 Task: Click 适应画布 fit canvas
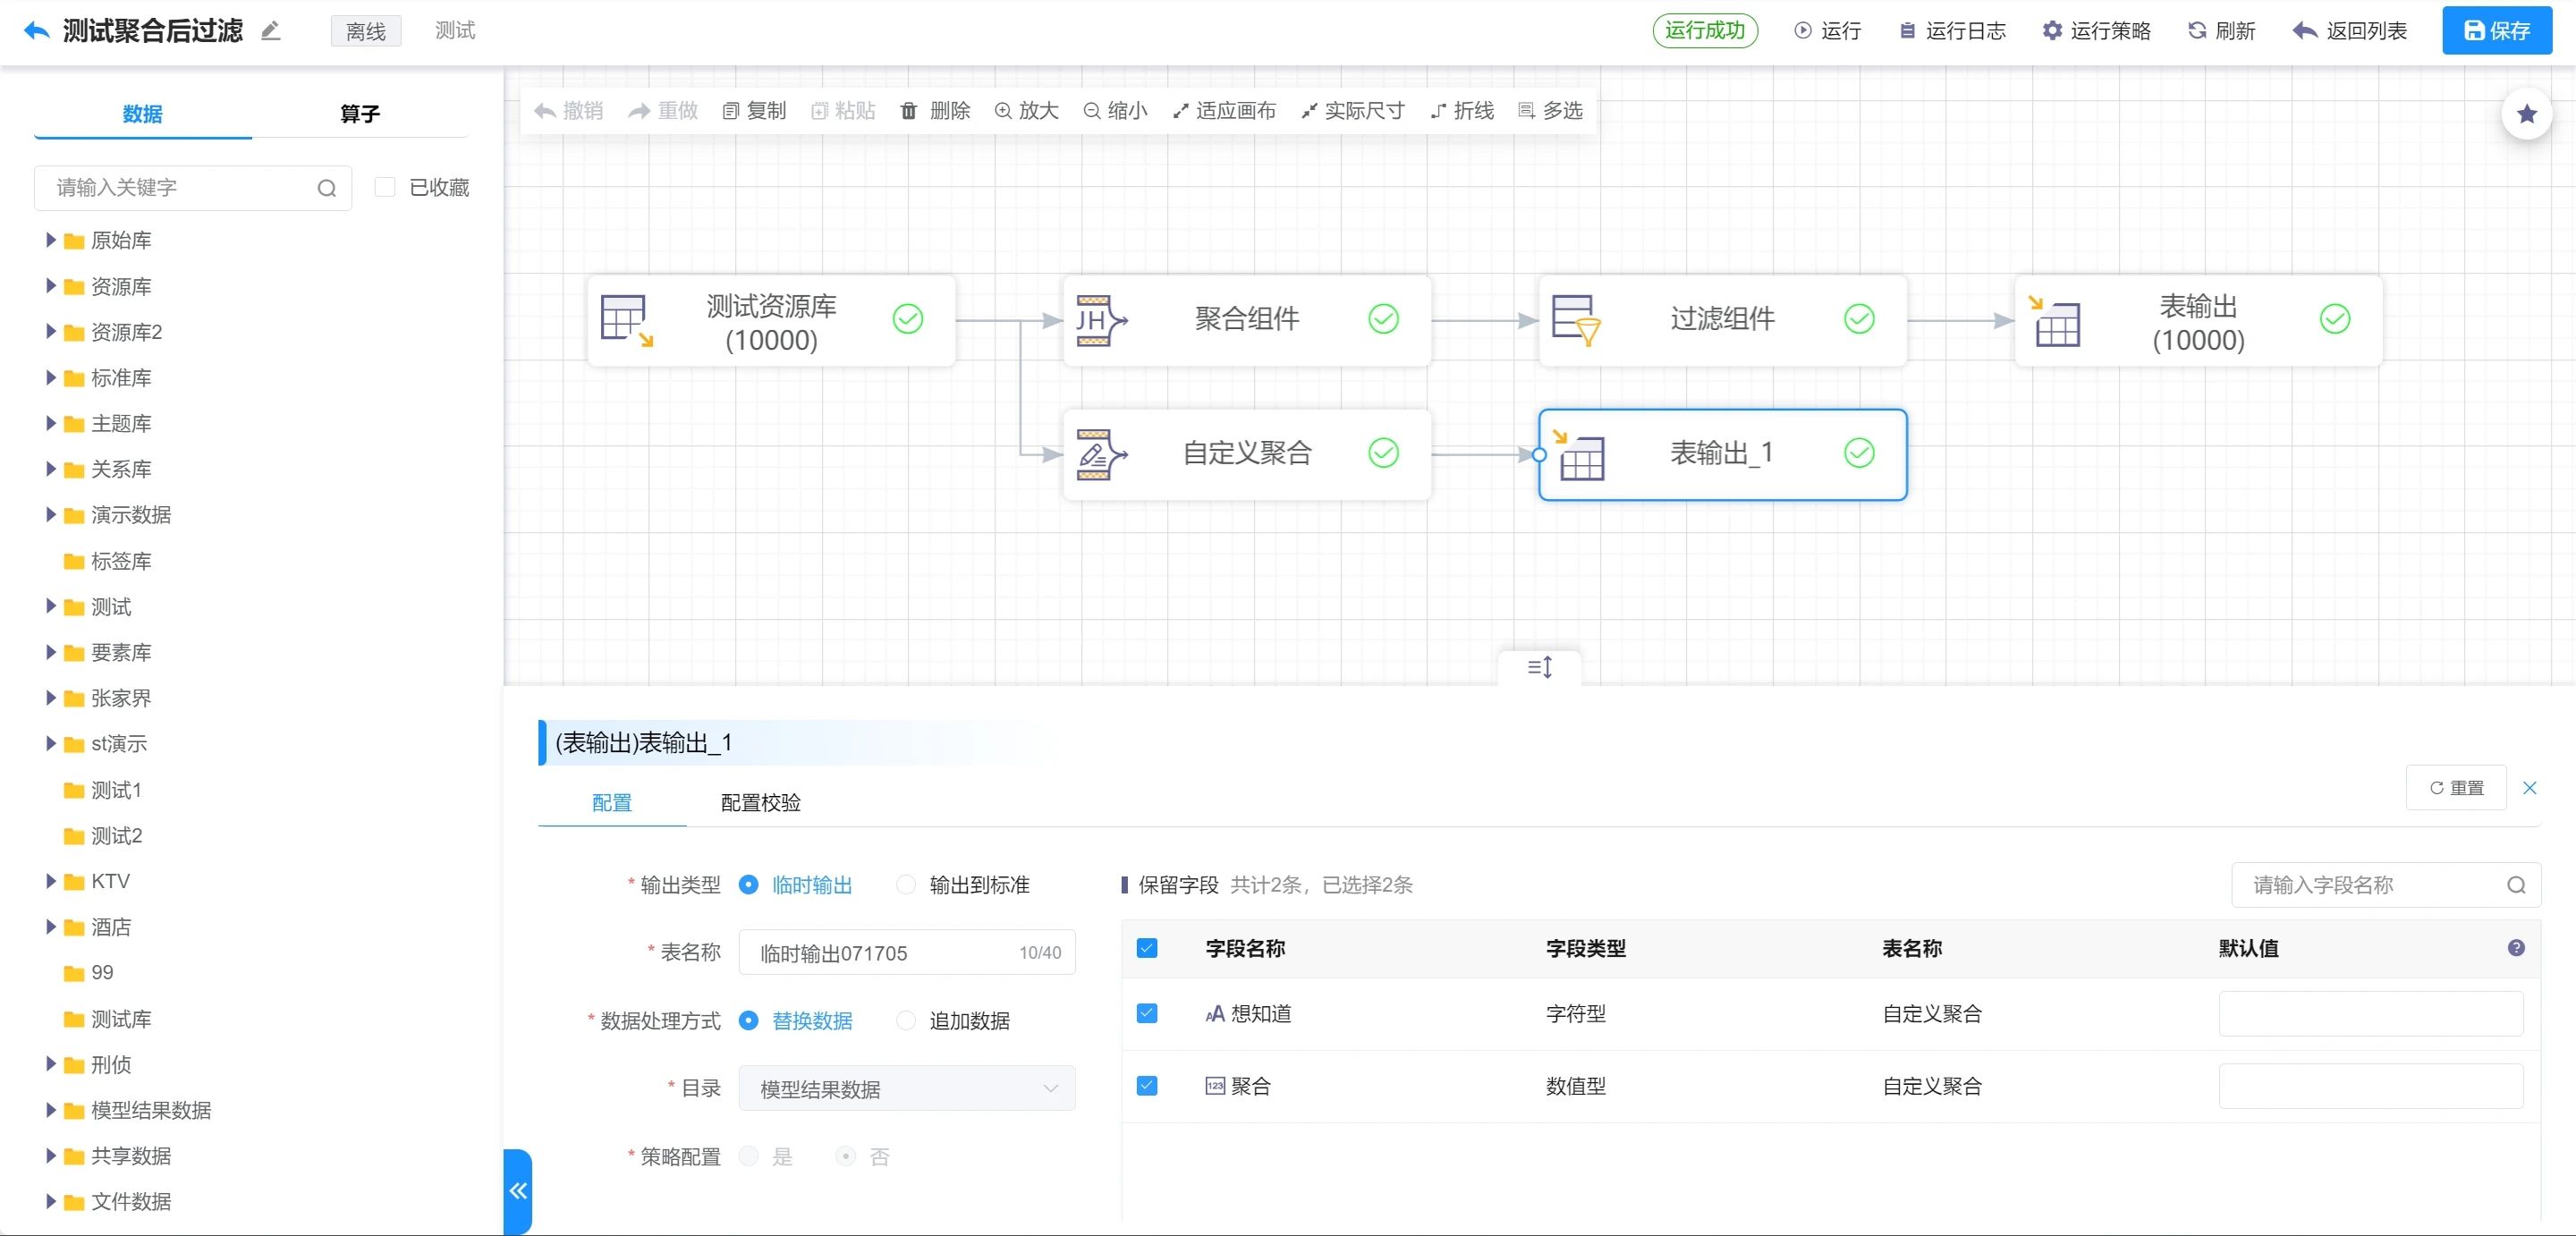click(1224, 111)
